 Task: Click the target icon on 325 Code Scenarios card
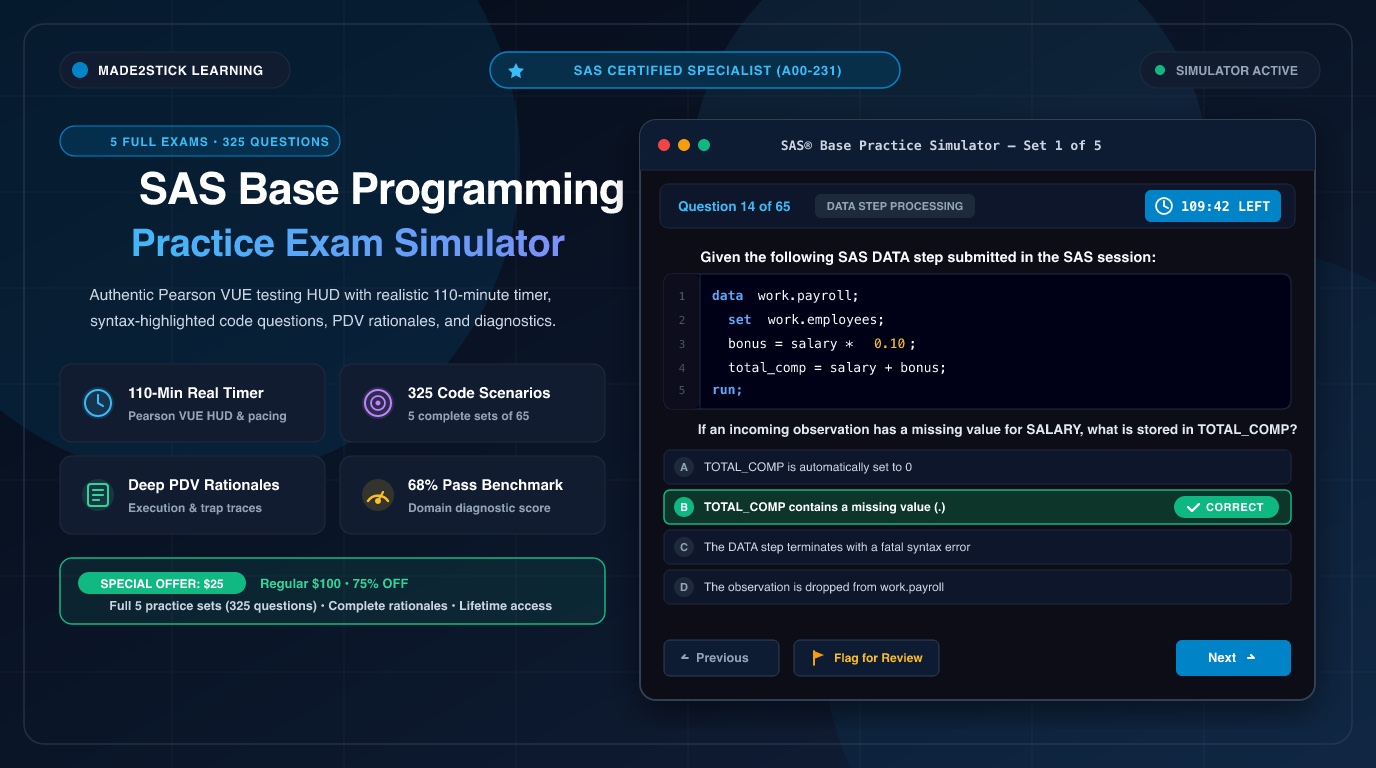point(377,403)
